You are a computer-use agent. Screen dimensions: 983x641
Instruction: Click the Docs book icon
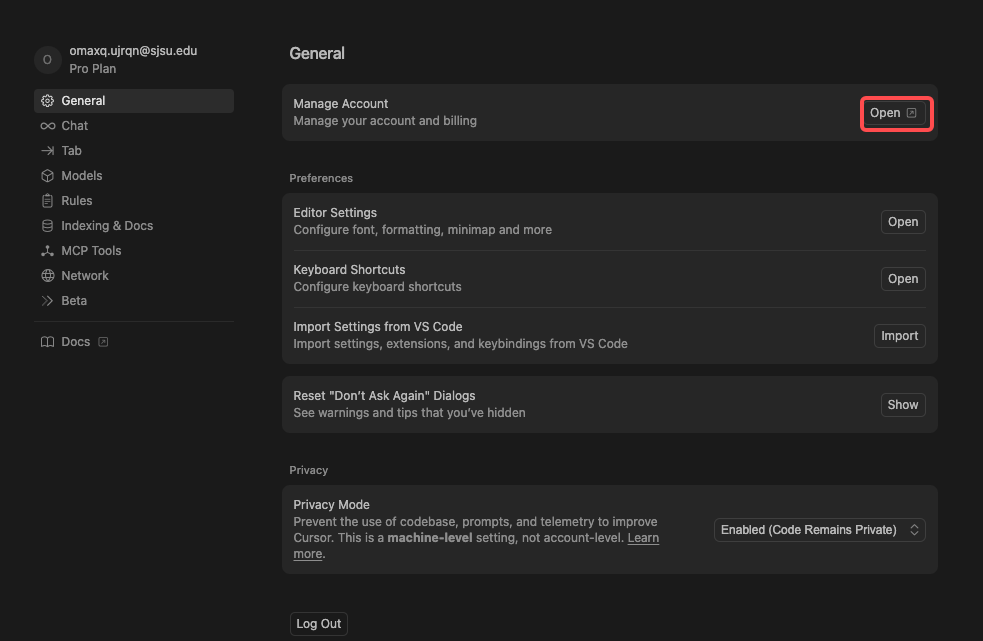click(x=47, y=342)
